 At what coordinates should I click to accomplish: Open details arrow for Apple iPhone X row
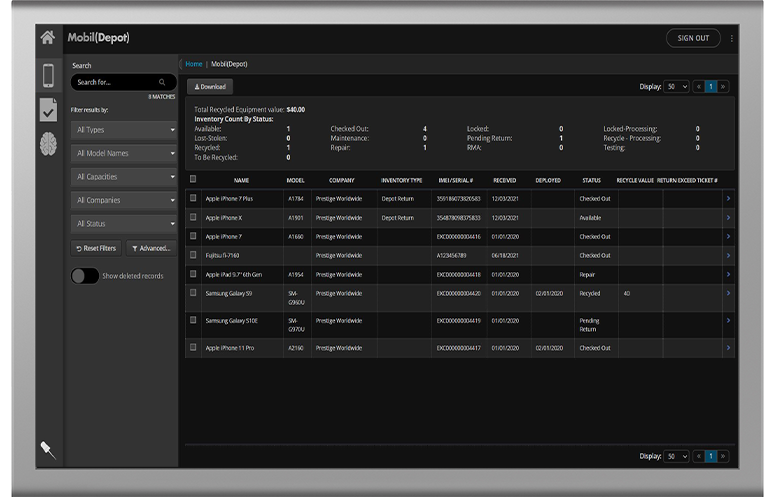728,218
